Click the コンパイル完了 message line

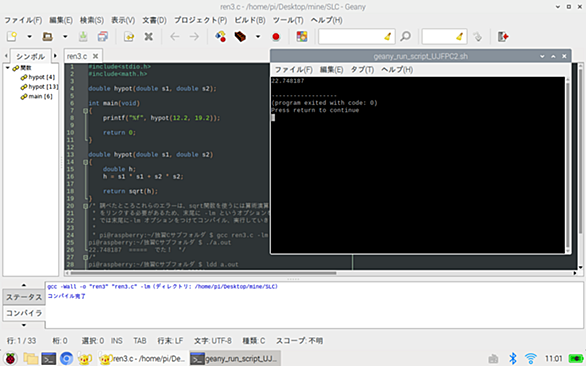(x=67, y=296)
